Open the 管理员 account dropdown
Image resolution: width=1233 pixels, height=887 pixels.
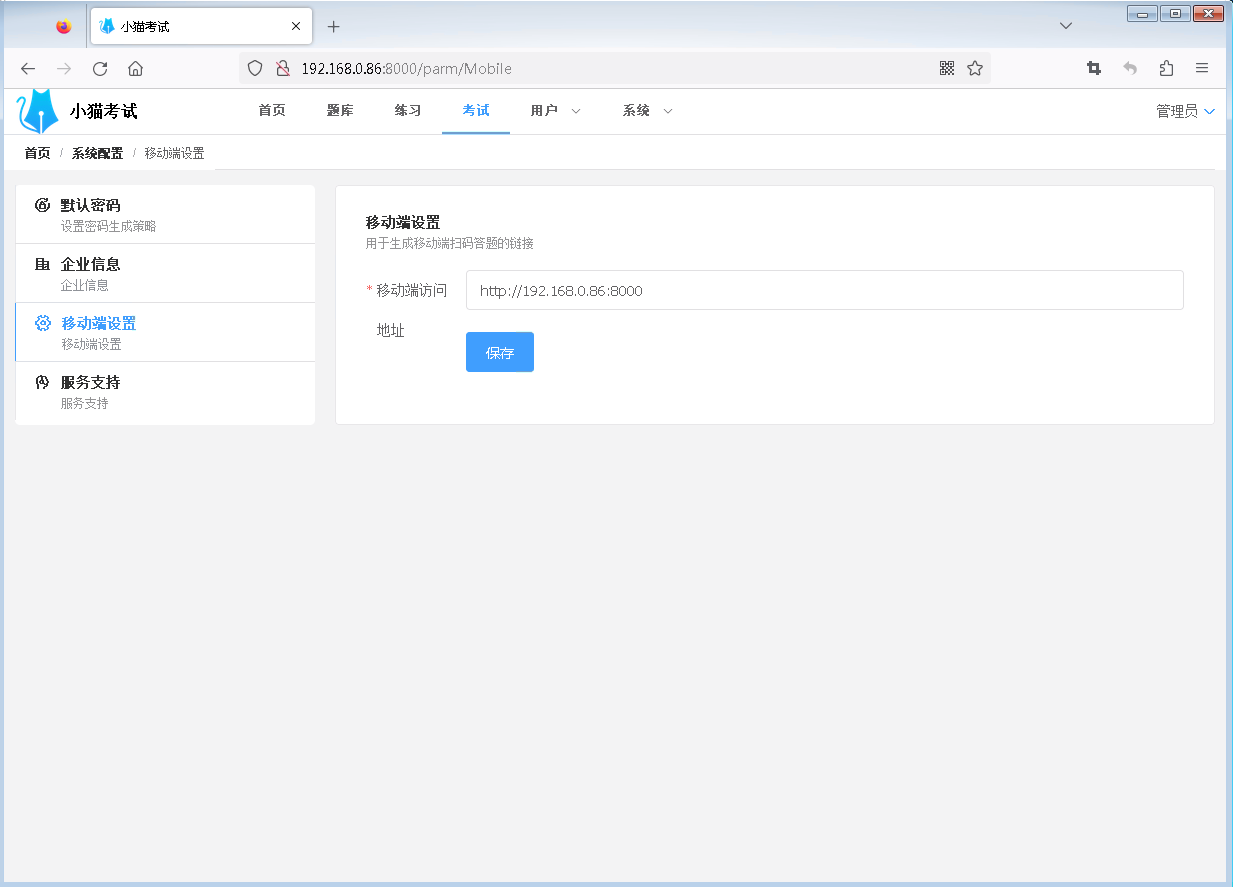[x=1184, y=111]
